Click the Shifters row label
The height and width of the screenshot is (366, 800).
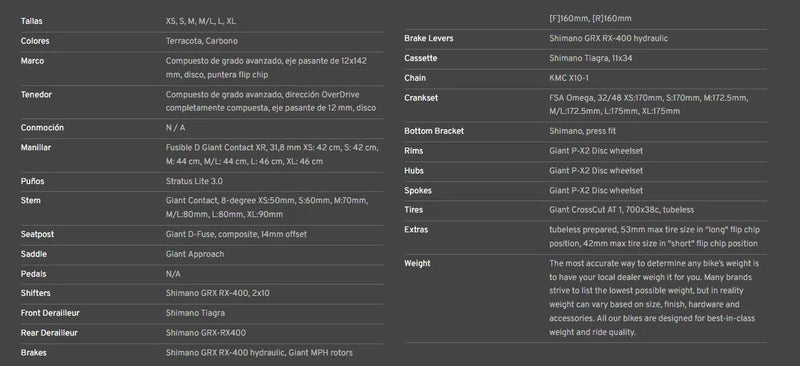point(35,293)
